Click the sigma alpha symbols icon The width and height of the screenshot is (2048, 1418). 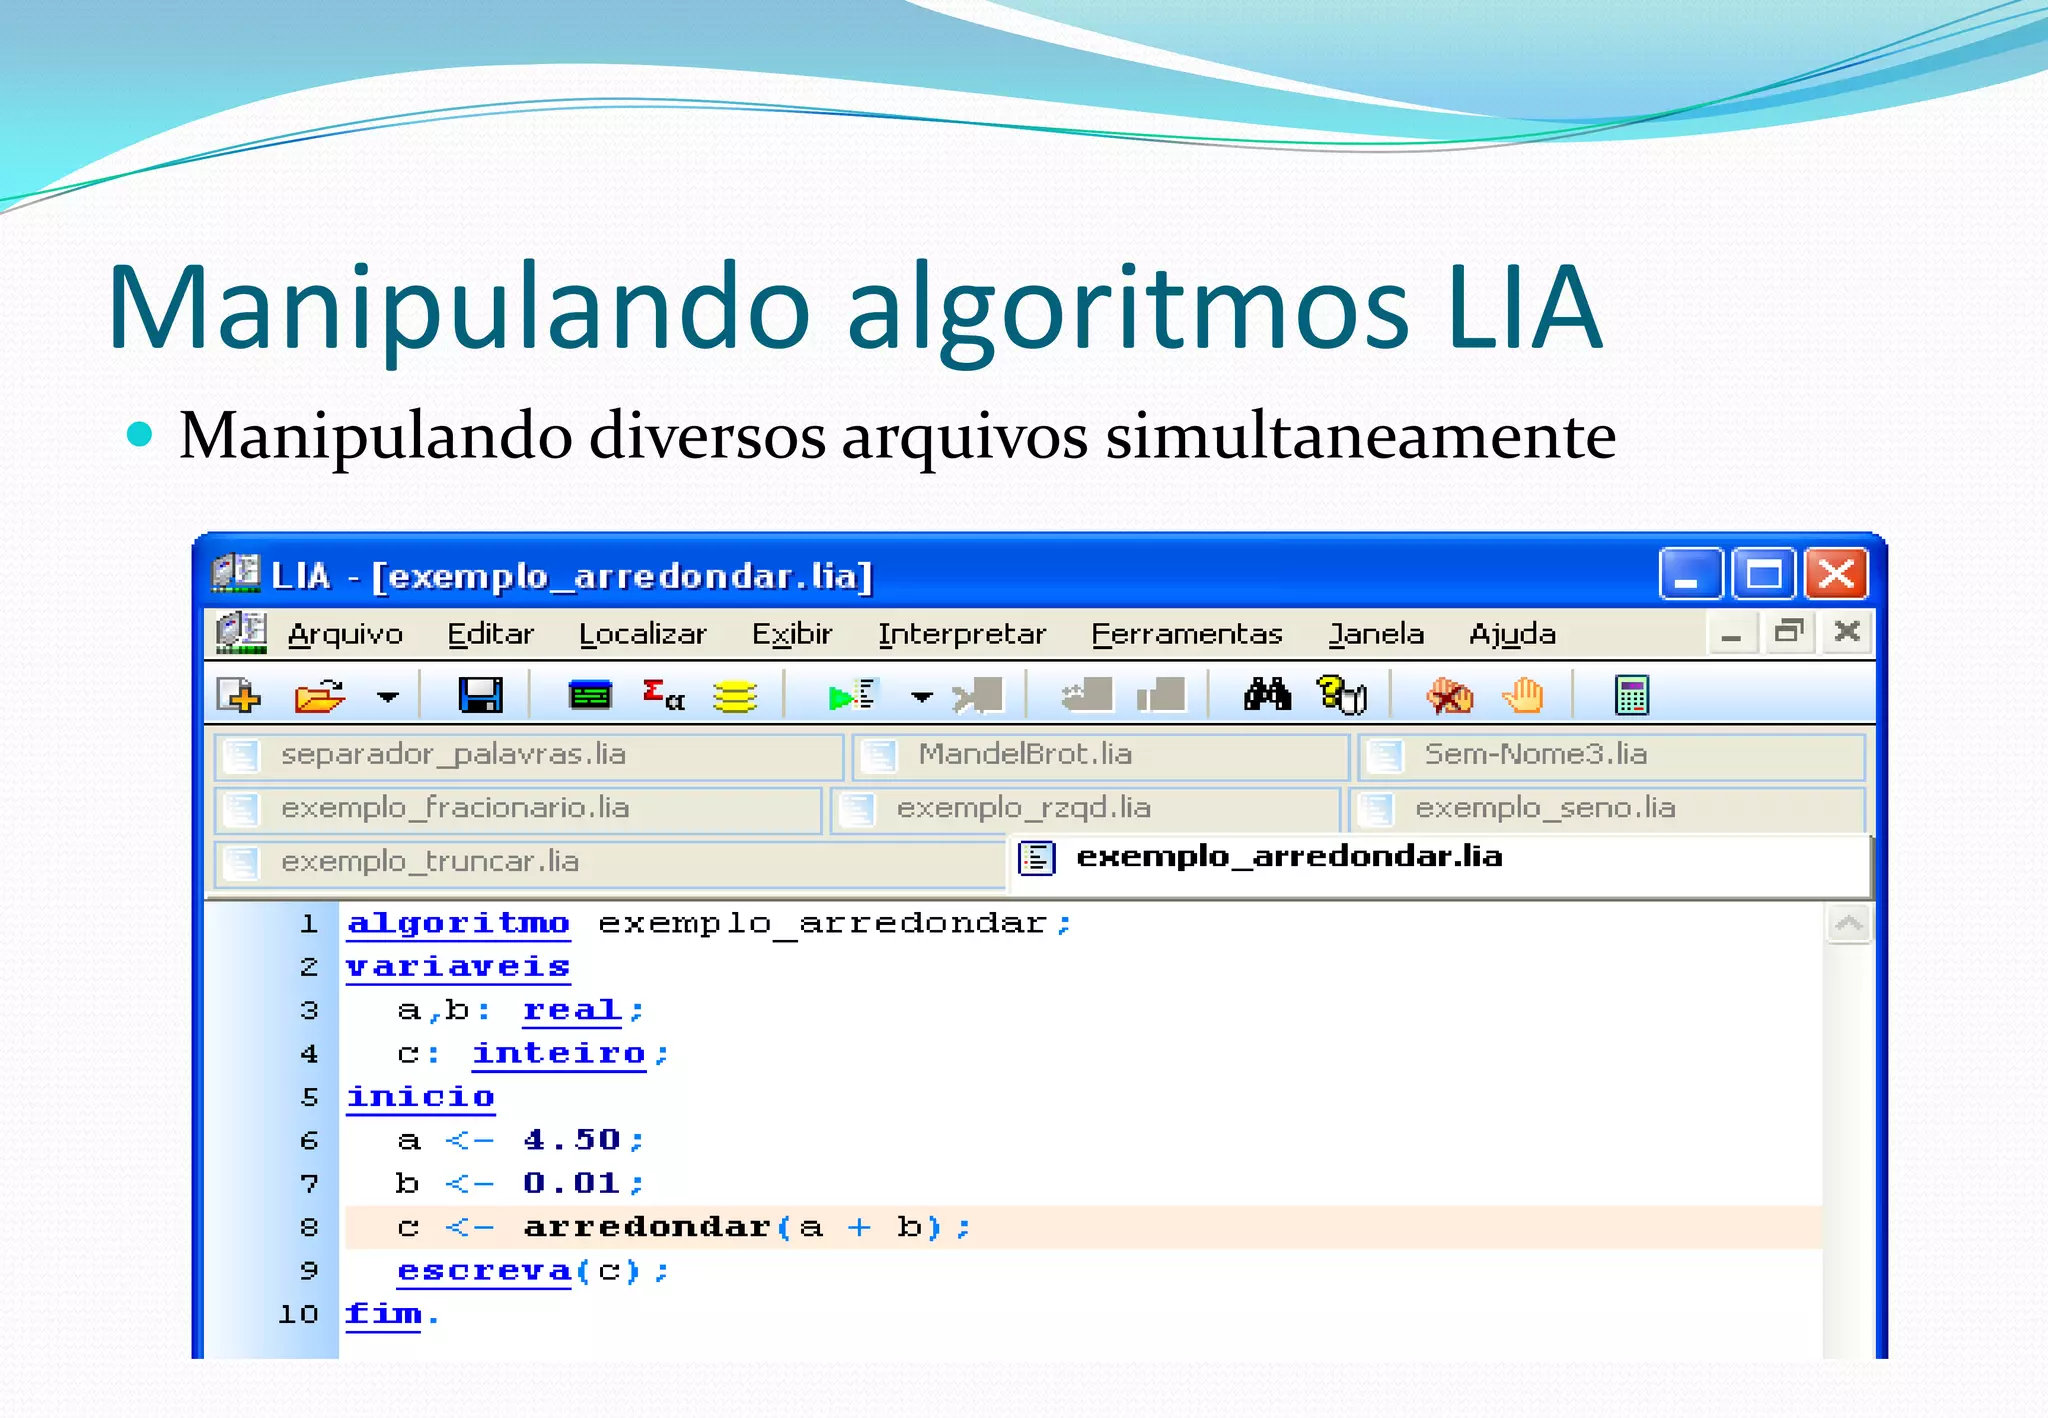663,695
